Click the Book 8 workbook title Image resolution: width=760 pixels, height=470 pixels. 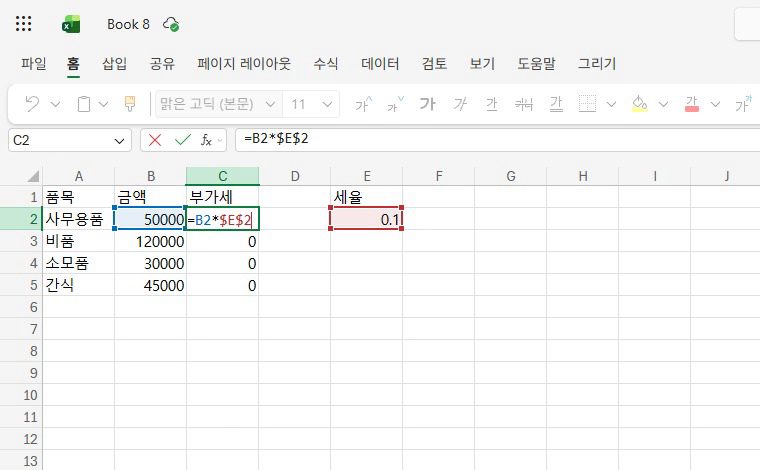coord(128,24)
